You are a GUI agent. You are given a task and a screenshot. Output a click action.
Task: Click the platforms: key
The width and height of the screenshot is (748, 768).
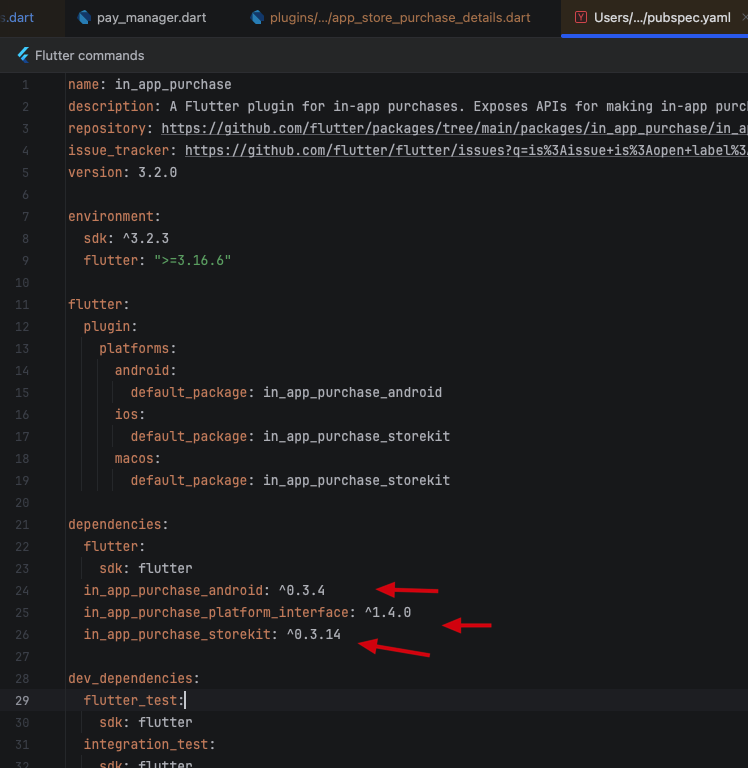tap(138, 348)
